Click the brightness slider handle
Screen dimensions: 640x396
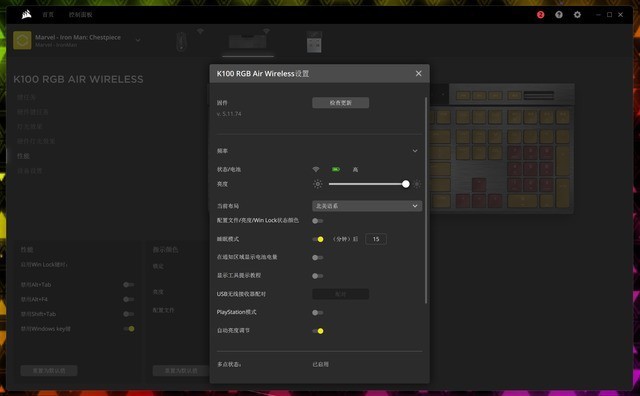(405, 184)
